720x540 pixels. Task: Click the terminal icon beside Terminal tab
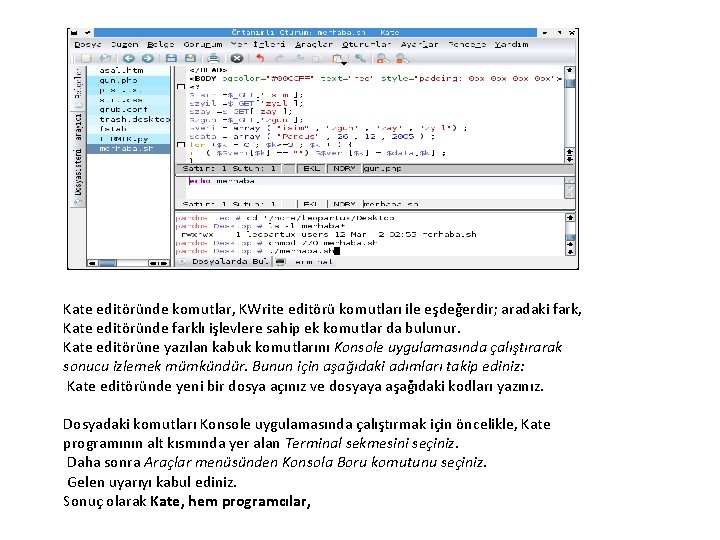point(281,262)
